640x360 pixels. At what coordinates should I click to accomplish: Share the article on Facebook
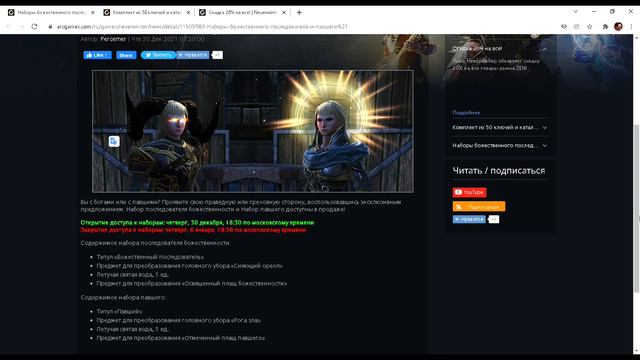[126, 55]
